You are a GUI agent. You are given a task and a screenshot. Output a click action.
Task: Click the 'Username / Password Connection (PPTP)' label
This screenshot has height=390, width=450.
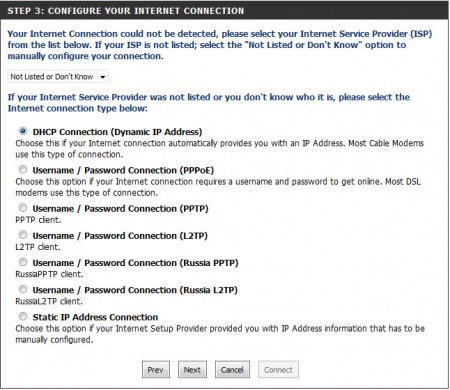click(120, 209)
